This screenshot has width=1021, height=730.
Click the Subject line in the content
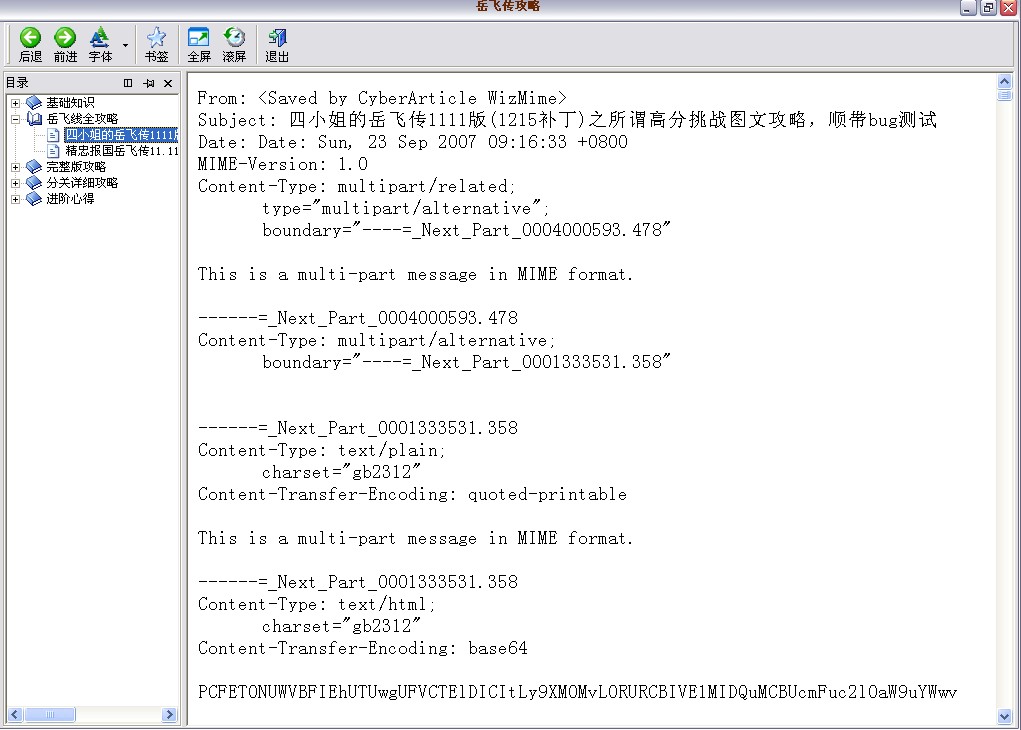click(567, 120)
